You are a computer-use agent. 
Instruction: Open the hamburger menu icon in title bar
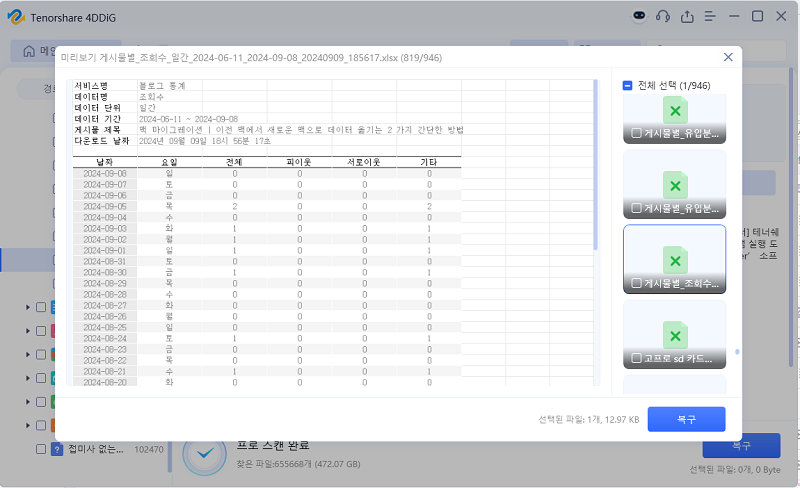[710, 16]
